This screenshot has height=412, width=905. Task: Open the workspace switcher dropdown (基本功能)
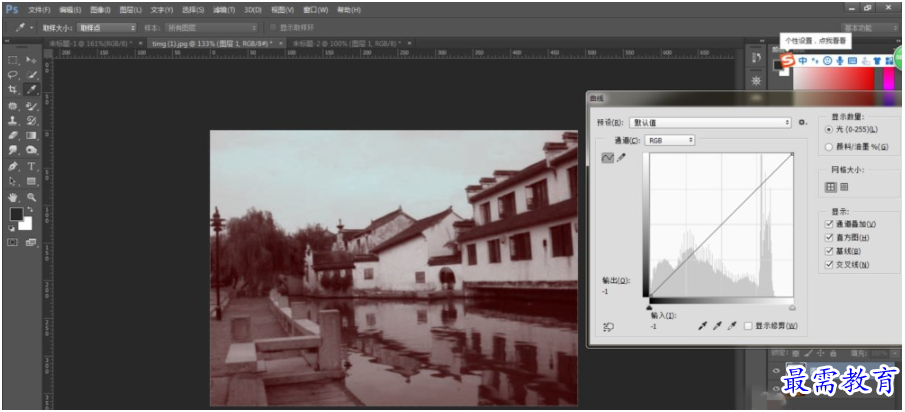(x=868, y=28)
